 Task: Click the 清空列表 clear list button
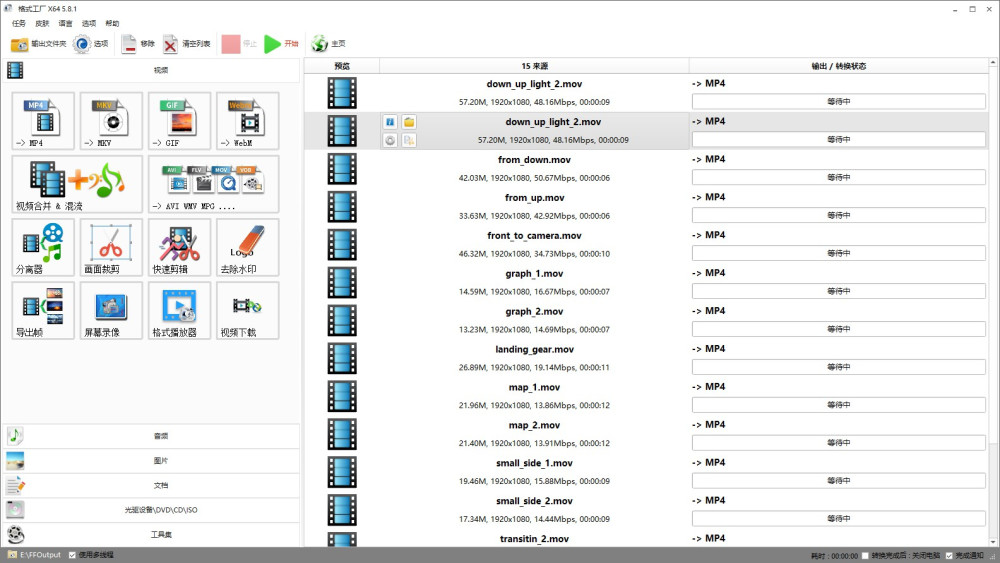coord(186,43)
